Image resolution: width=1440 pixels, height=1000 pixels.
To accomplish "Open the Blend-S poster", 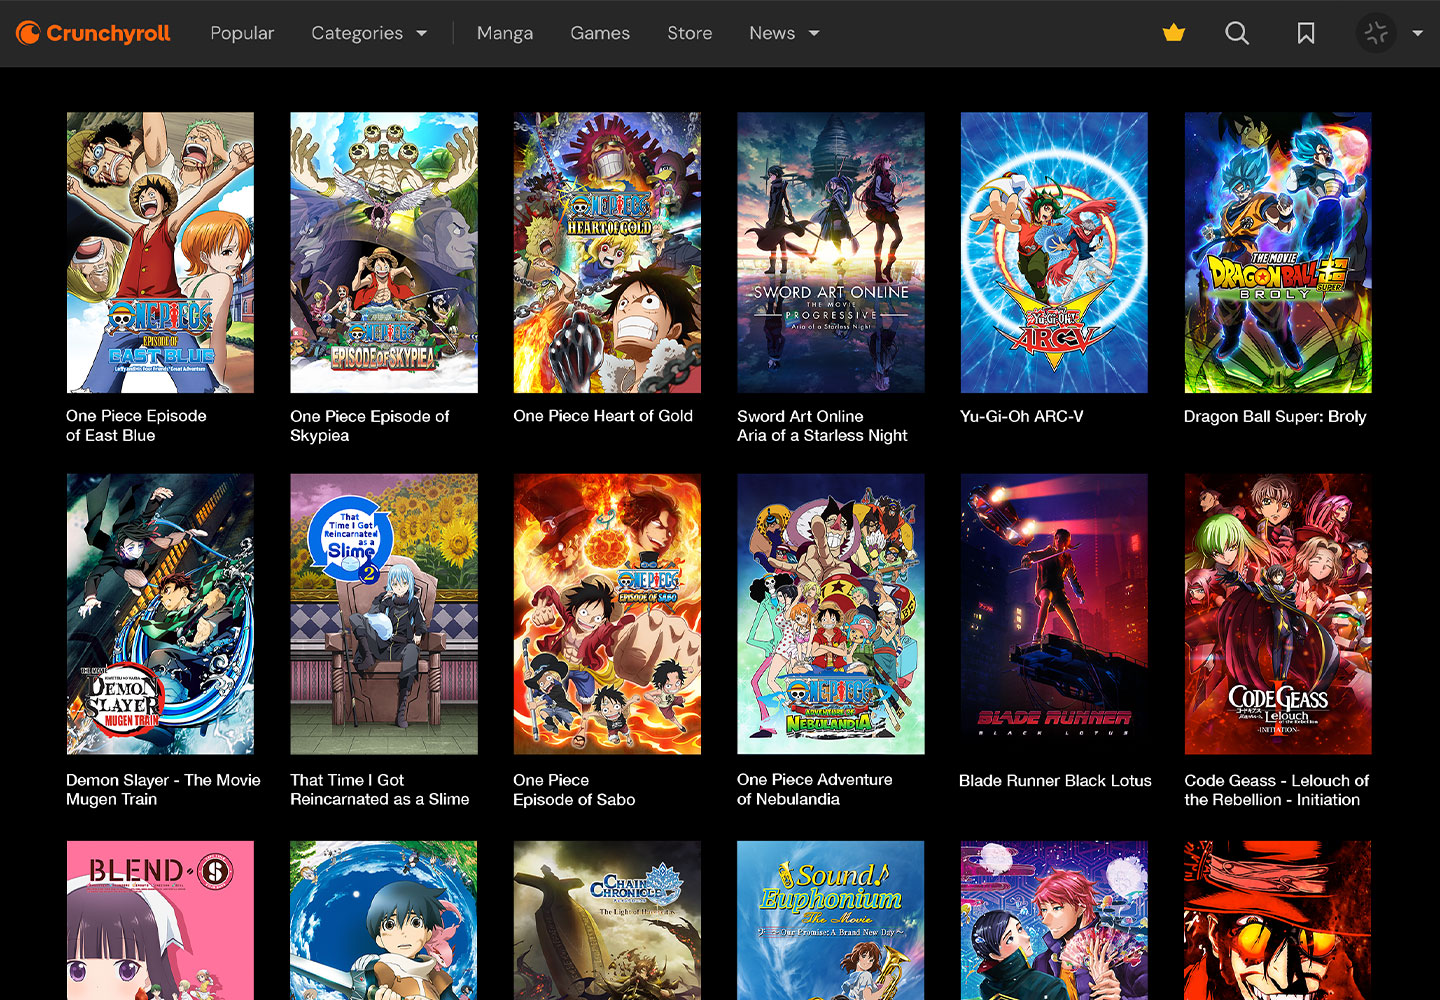I will coord(160,920).
